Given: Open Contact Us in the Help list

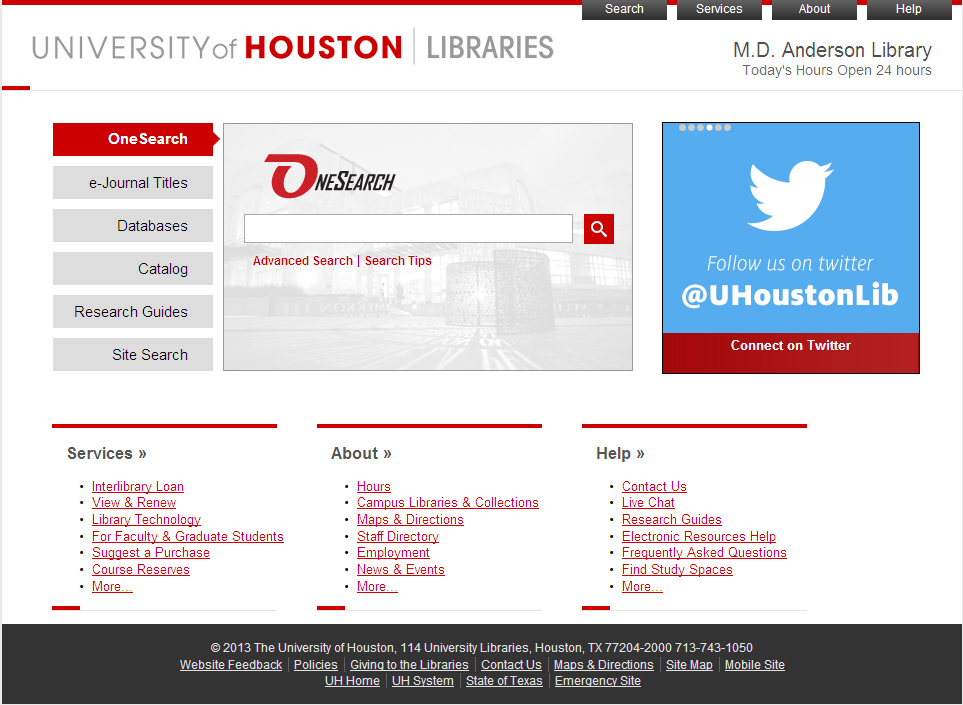Looking at the screenshot, I should click(654, 486).
